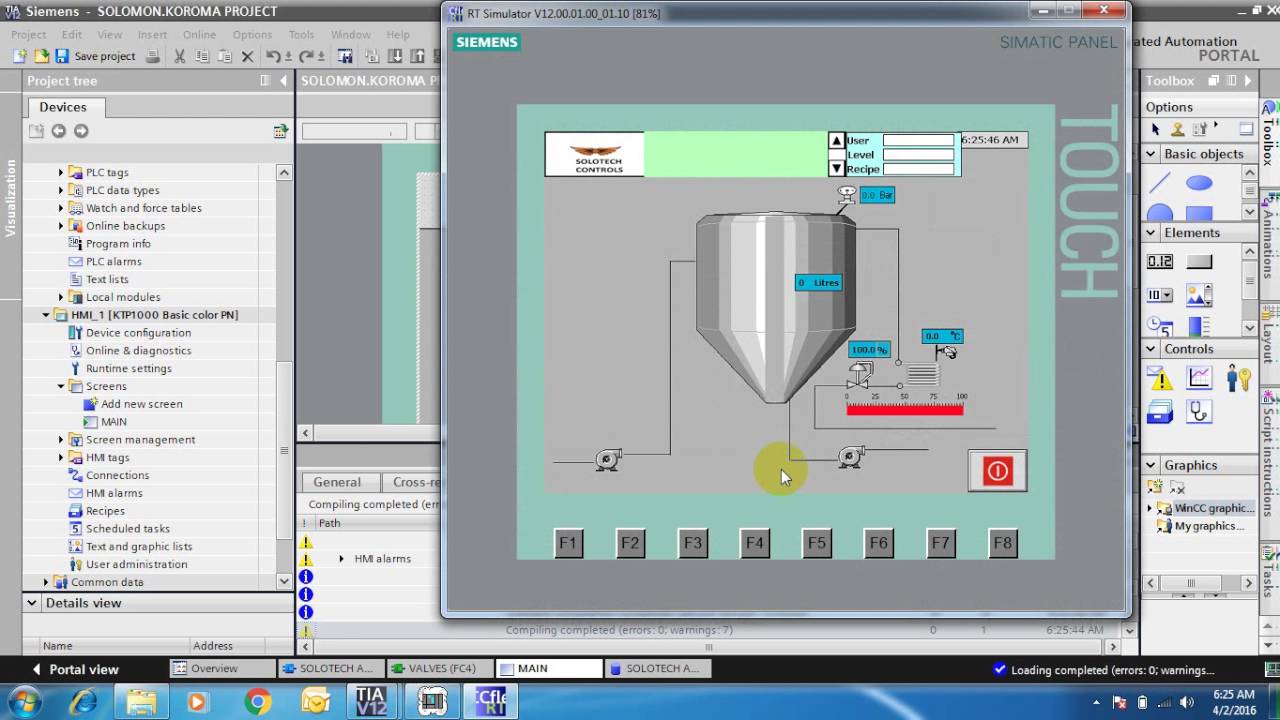Select the Devices tab
This screenshot has width=1280, height=720.
(63, 107)
